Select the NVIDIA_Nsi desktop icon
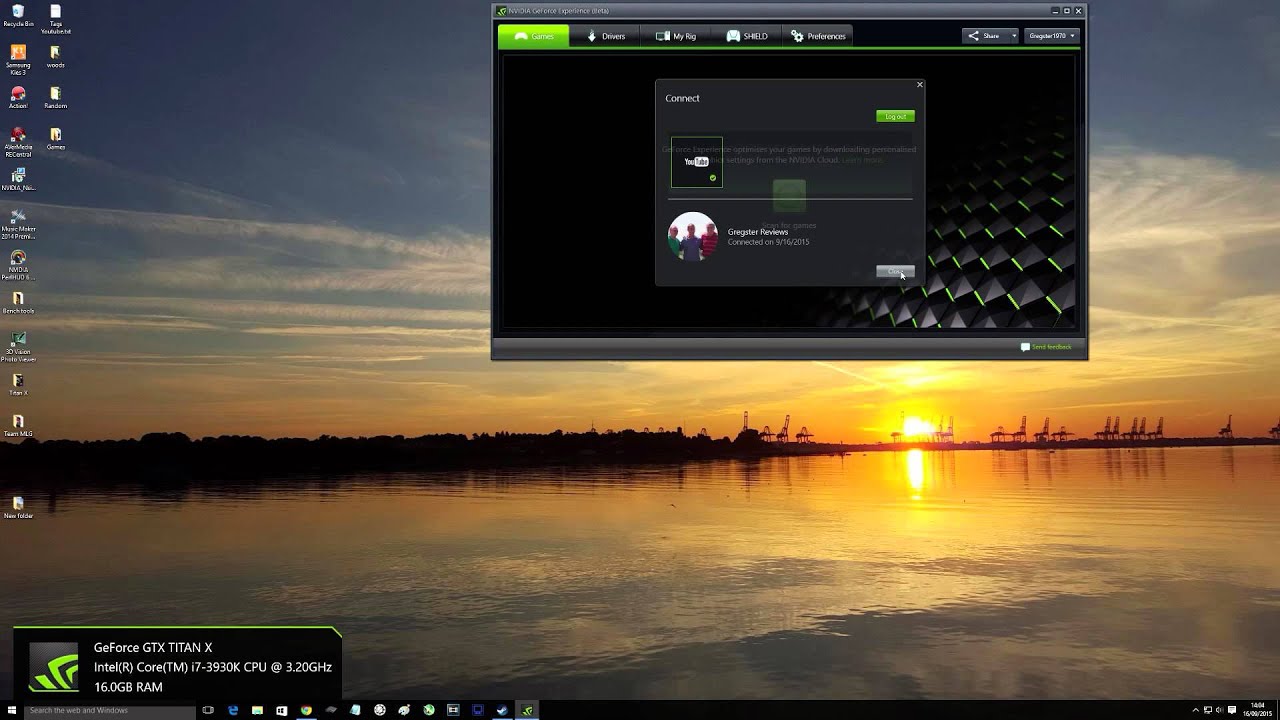The height and width of the screenshot is (720, 1280). point(18,180)
